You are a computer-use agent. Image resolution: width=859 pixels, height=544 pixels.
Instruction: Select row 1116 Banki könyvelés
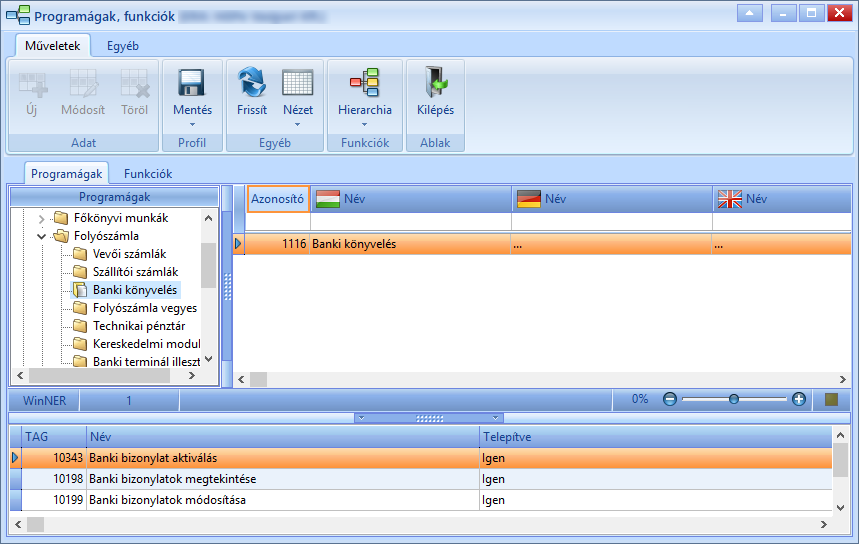tap(547, 244)
